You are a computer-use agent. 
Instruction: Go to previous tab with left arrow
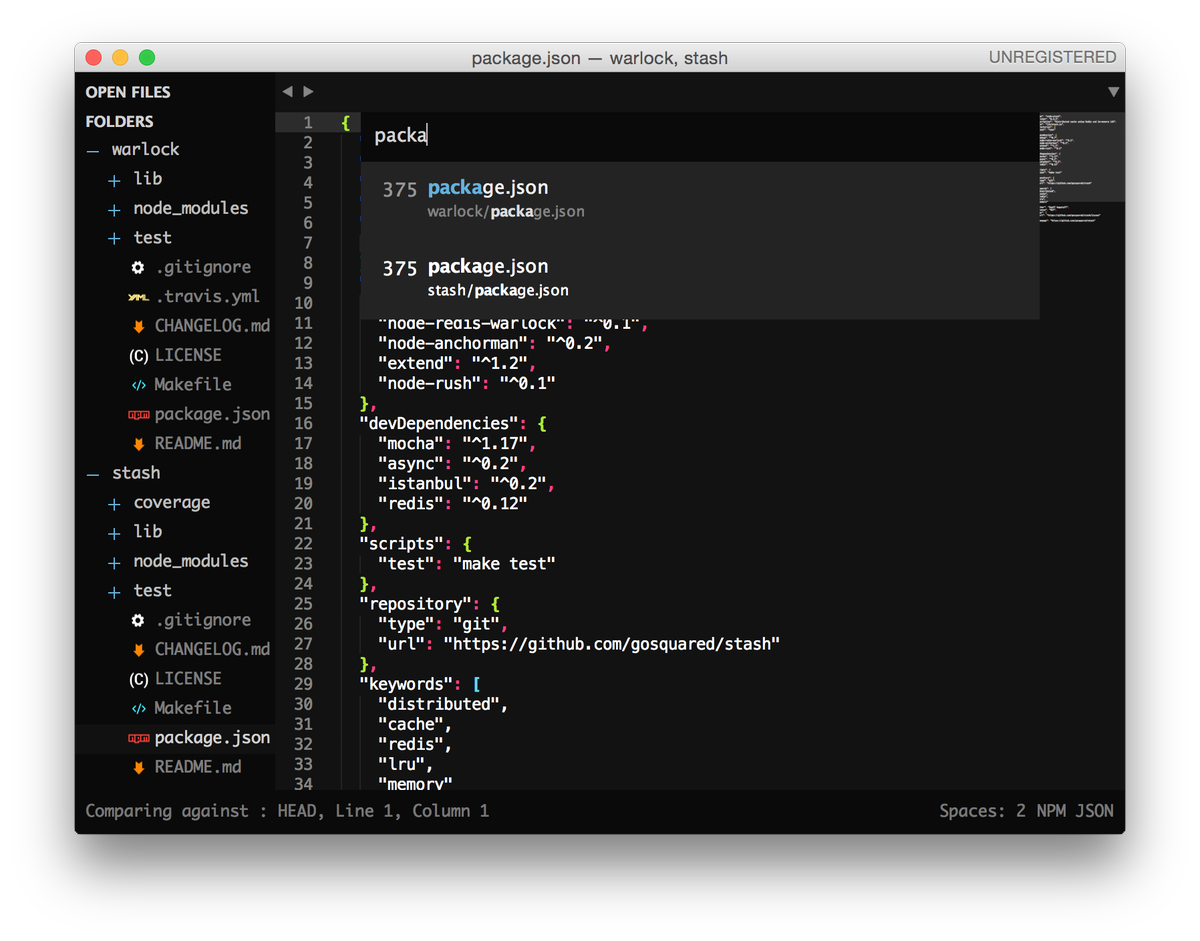click(x=287, y=91)
